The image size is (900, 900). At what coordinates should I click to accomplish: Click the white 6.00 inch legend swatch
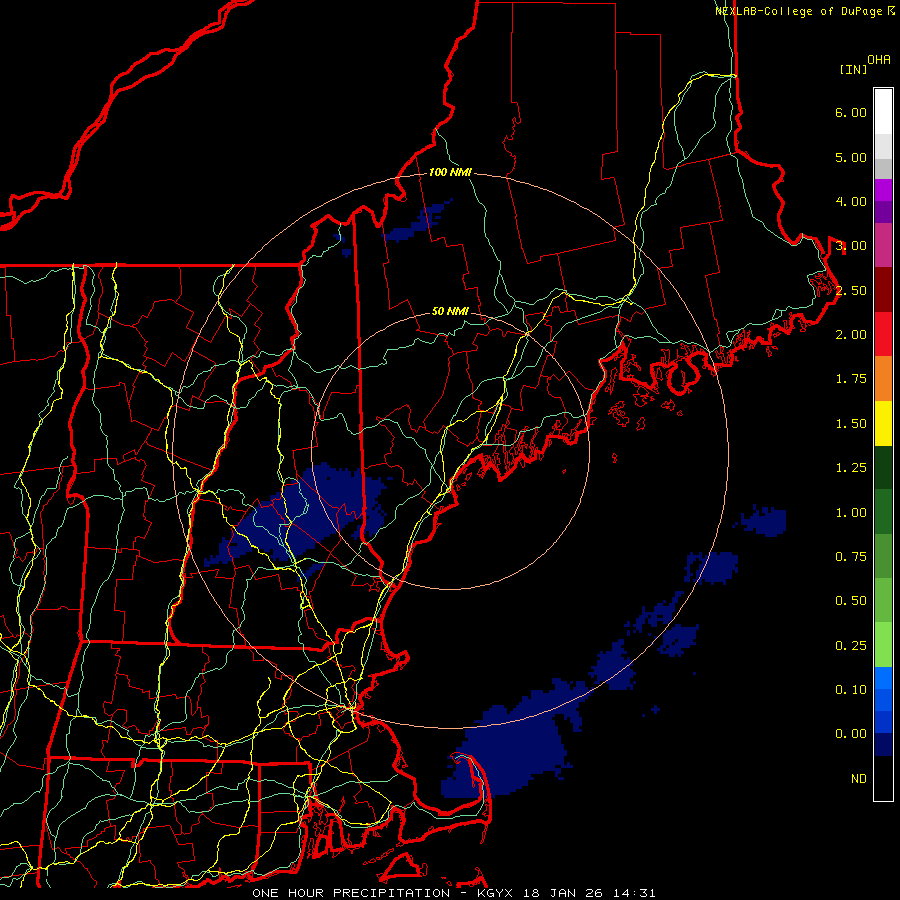pos(883,112)
